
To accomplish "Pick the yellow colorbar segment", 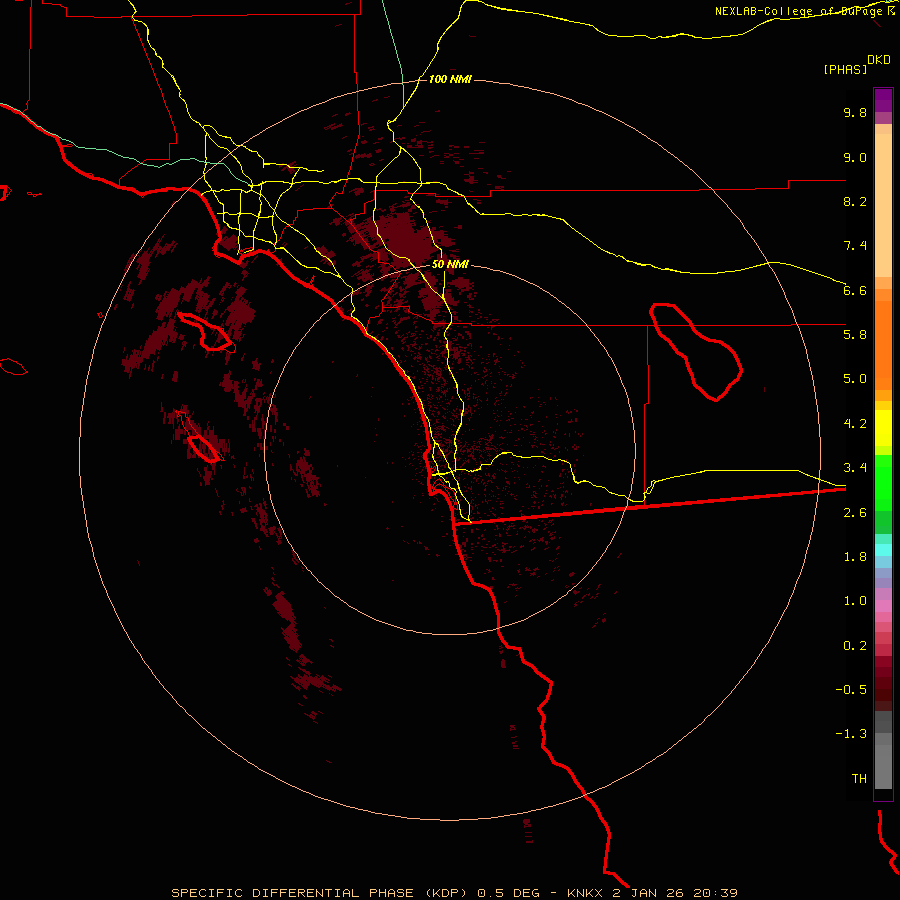I will pyautogui.click(x=883, y=428).
